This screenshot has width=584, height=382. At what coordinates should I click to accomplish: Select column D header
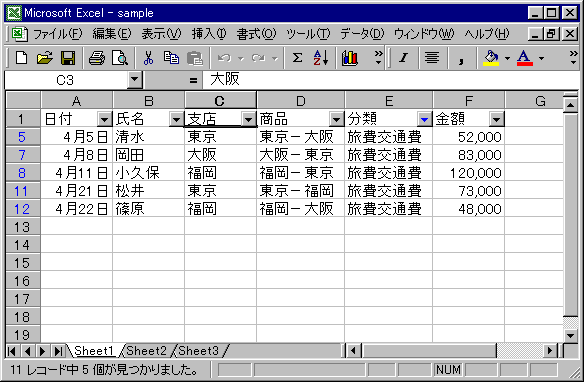click(301, 101)
